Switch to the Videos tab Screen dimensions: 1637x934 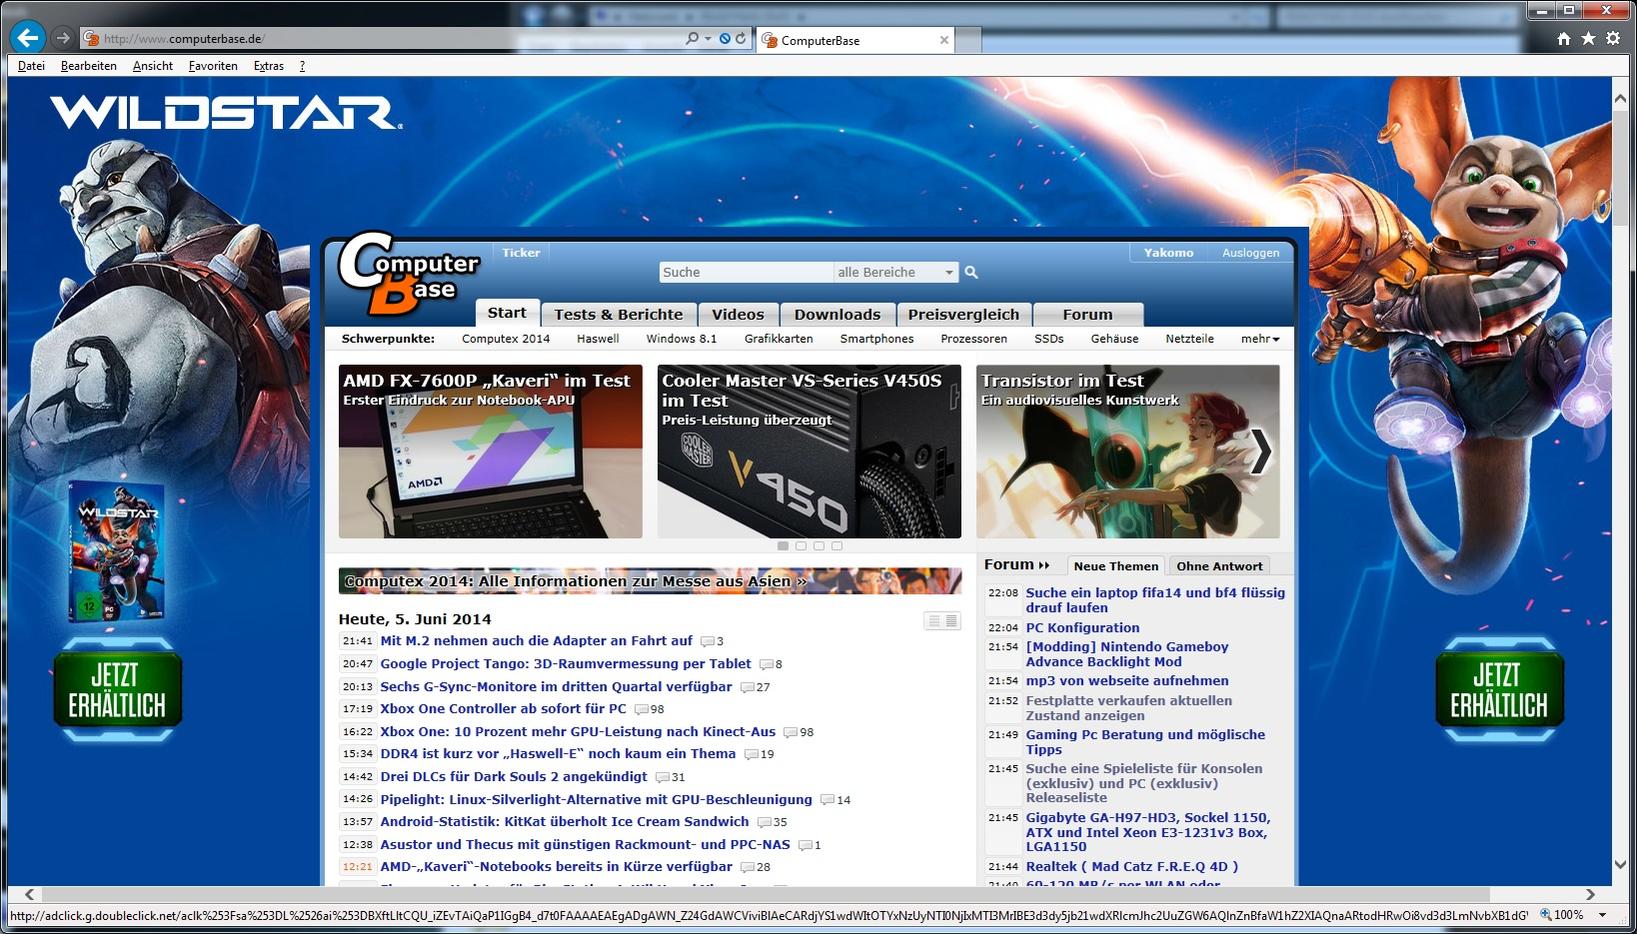tap(738, 315)
